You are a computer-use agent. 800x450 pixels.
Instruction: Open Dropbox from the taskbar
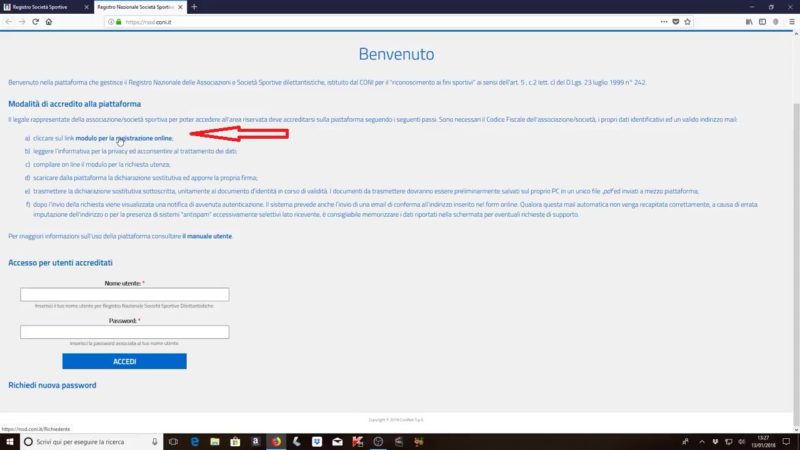click(x=317, y=442)
